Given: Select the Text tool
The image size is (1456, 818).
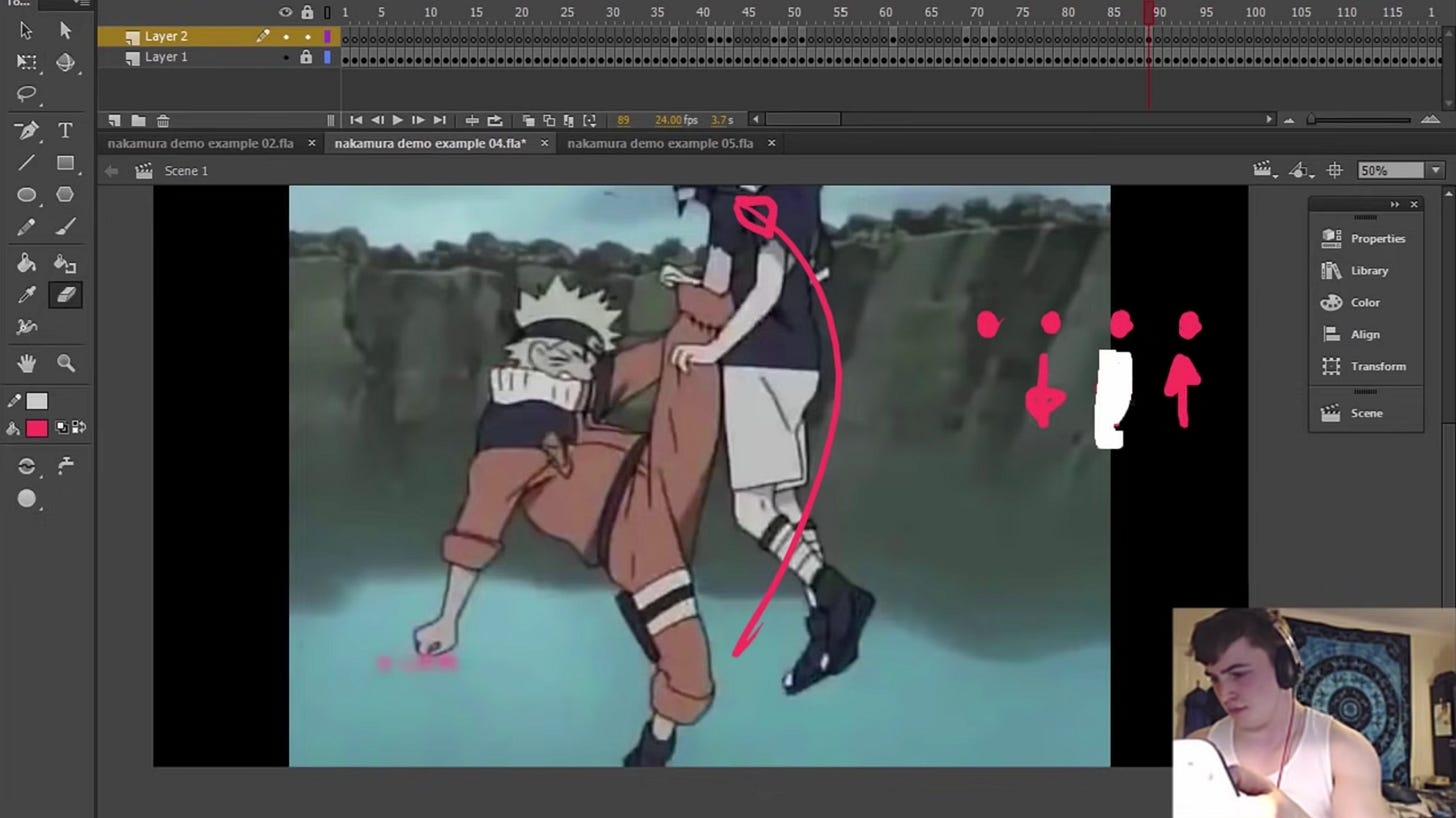Looking at the screenshot, I should (65, 130).
